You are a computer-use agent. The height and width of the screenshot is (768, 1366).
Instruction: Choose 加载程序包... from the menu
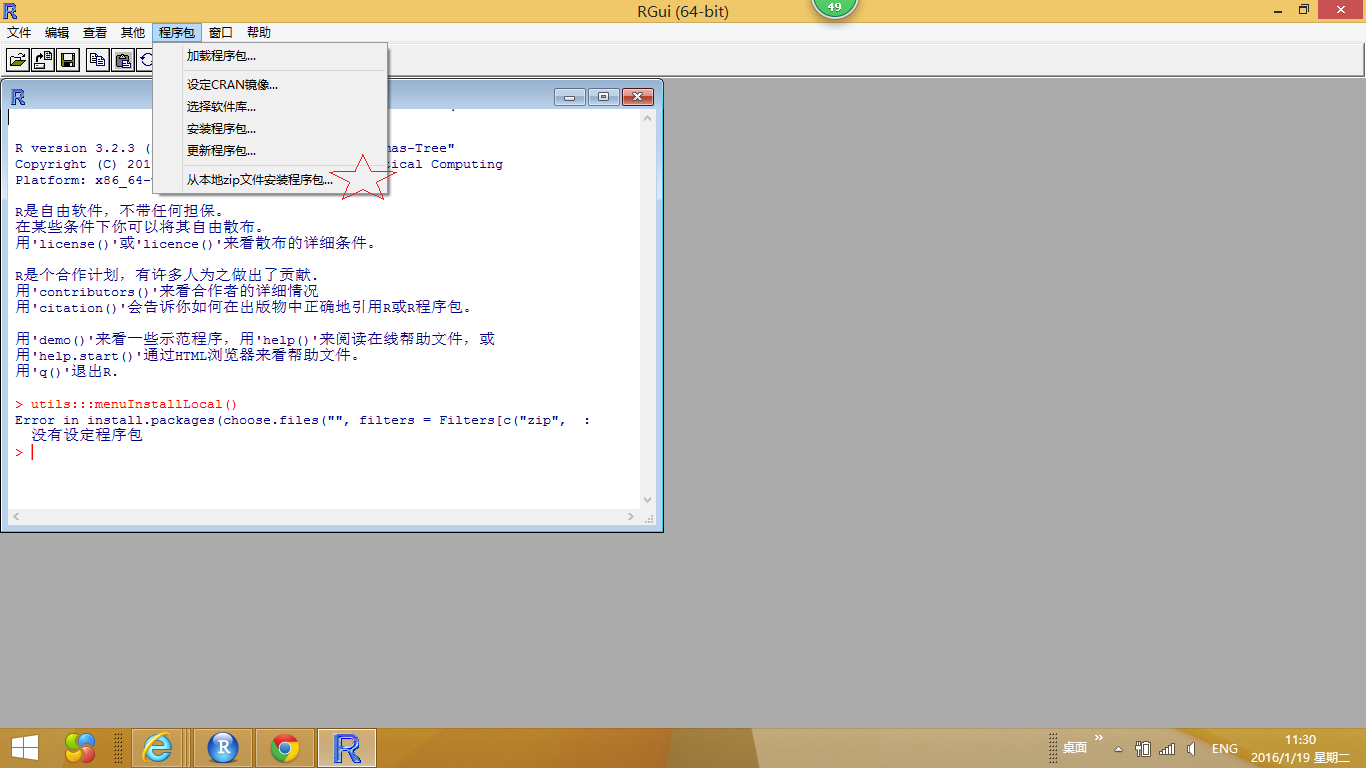[270, 56]
